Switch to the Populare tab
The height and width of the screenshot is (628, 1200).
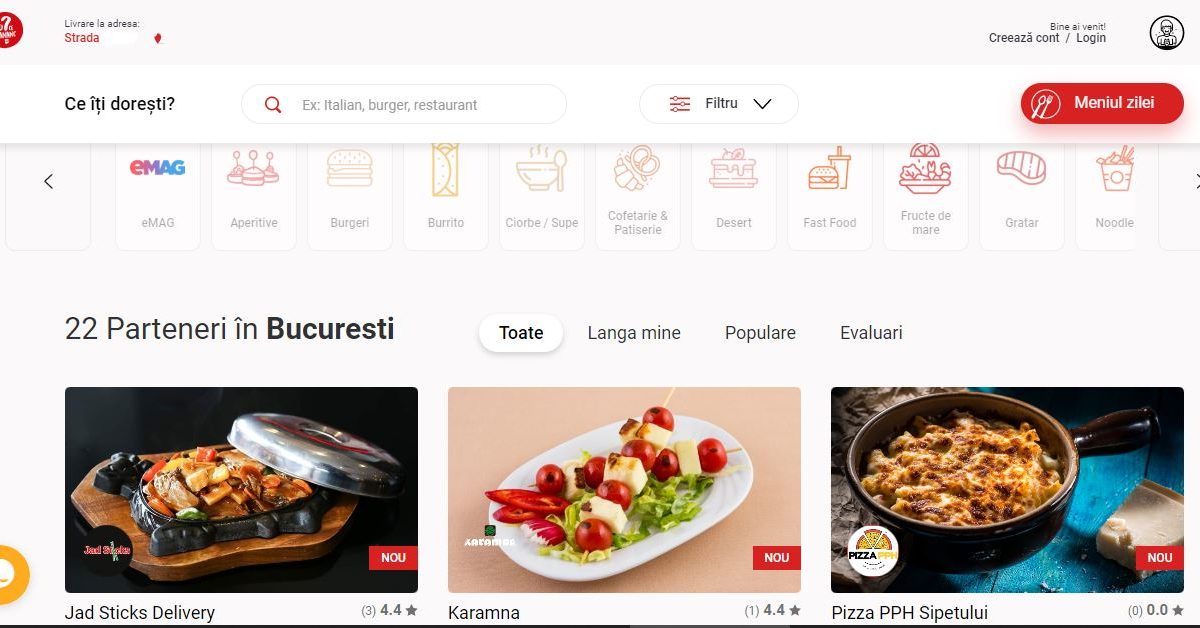tap(760, 333)
